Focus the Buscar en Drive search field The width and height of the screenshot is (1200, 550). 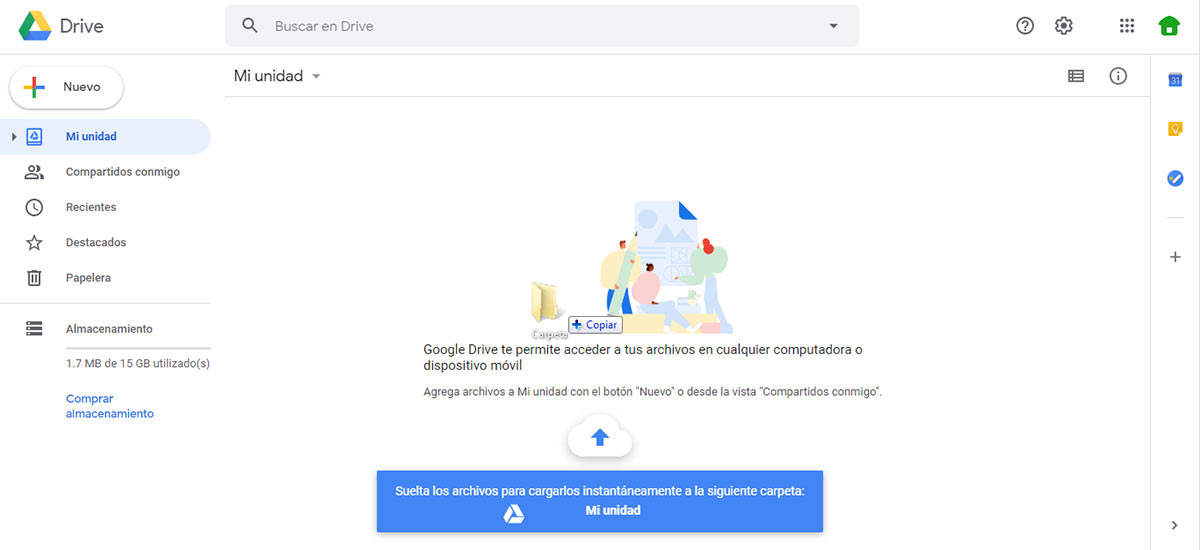tap(541, 26)
